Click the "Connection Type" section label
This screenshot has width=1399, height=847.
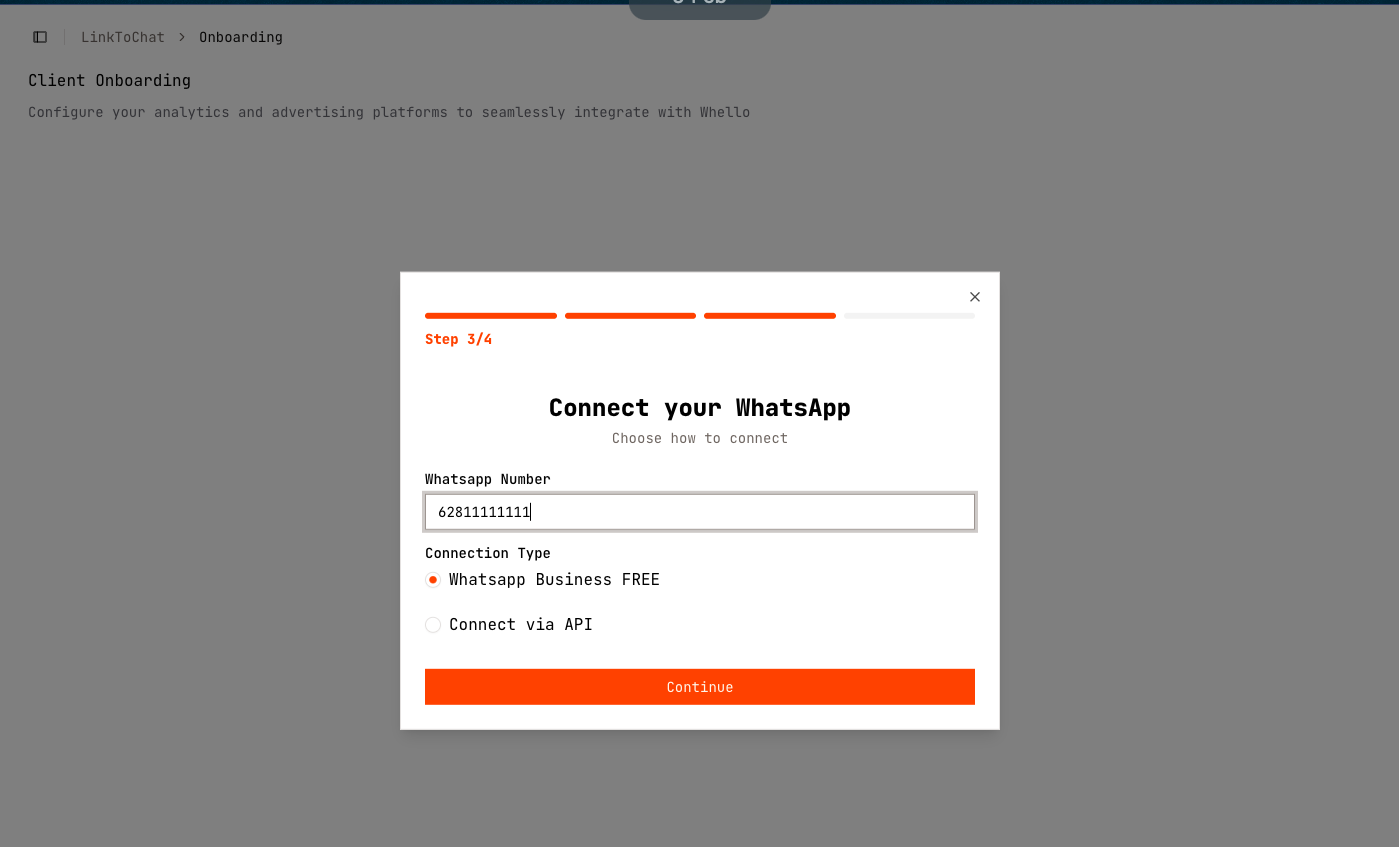pyautogui.click(x=487, y=553)
